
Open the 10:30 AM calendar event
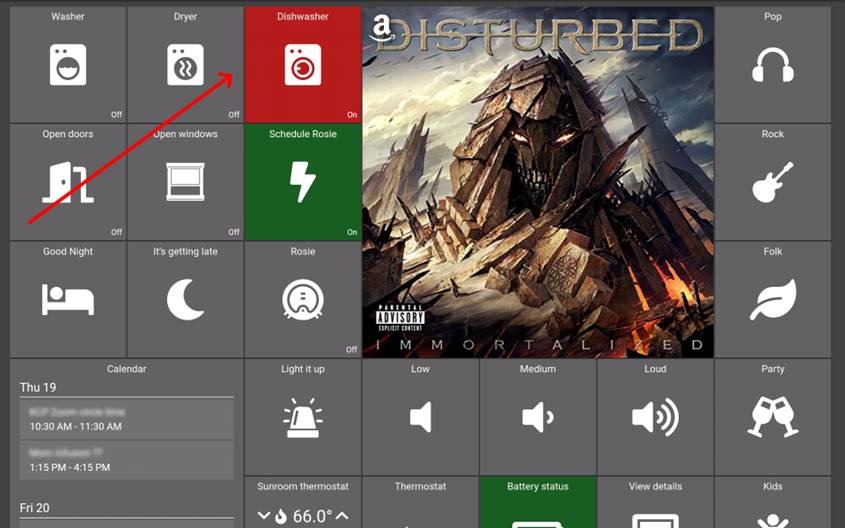coord(126,419)
